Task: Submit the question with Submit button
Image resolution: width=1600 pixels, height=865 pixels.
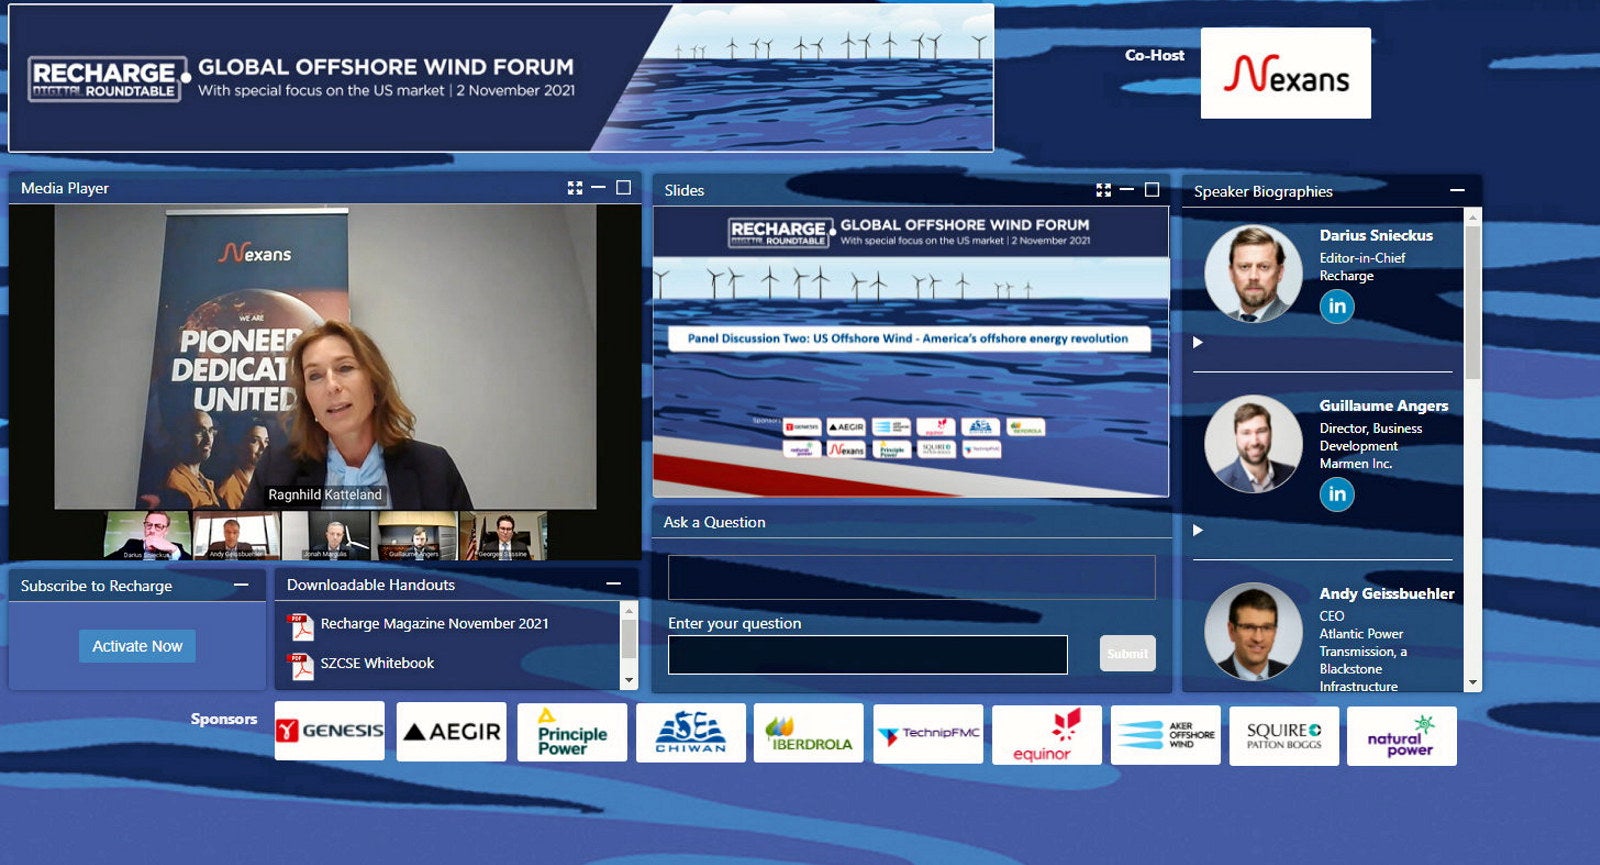Action: (1127, 654)
